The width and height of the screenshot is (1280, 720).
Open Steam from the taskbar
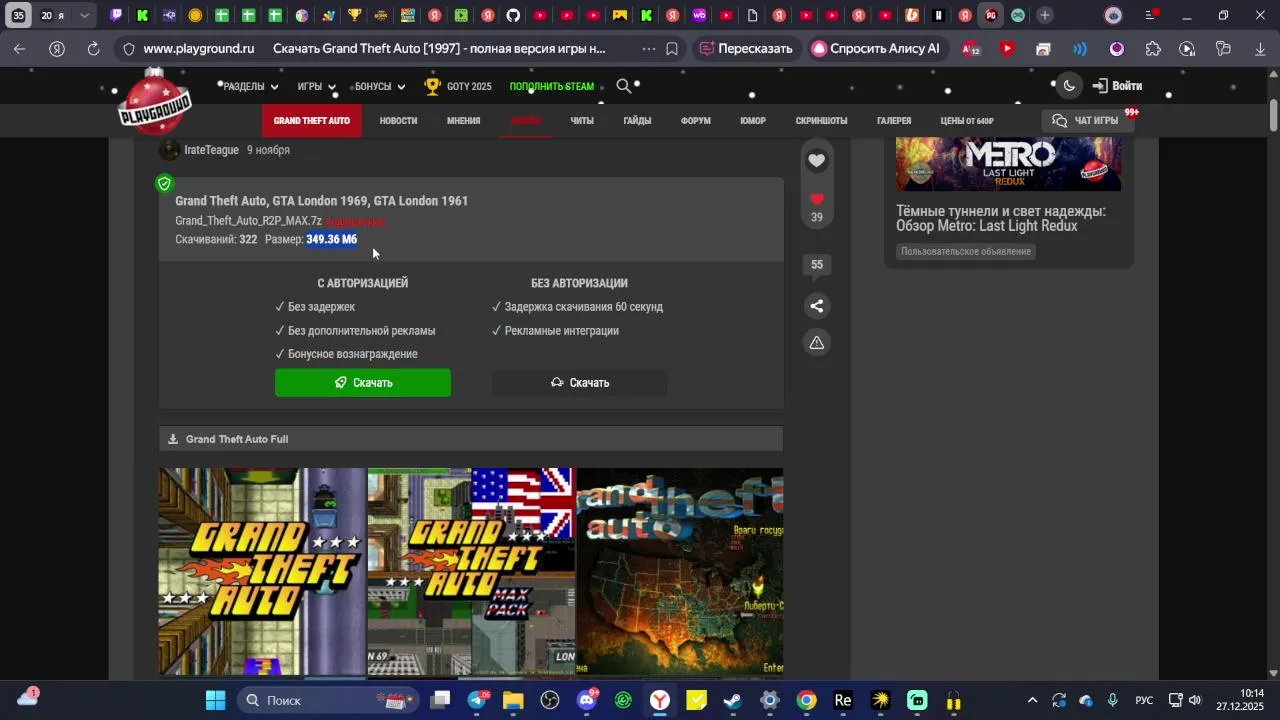(x=733, y=700)
